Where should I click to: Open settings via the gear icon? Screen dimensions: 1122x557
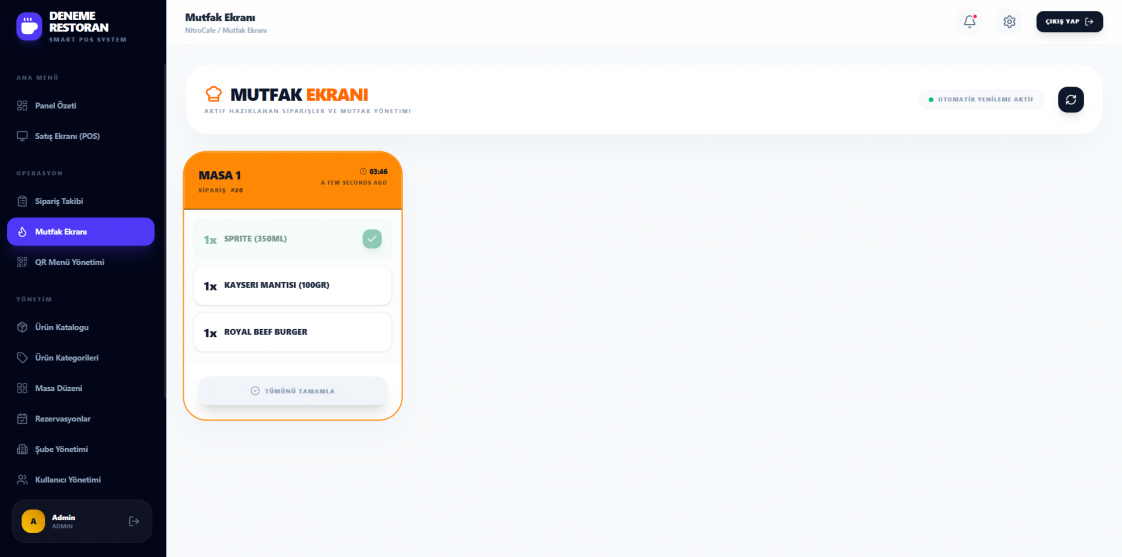[x=1009, y=21]
